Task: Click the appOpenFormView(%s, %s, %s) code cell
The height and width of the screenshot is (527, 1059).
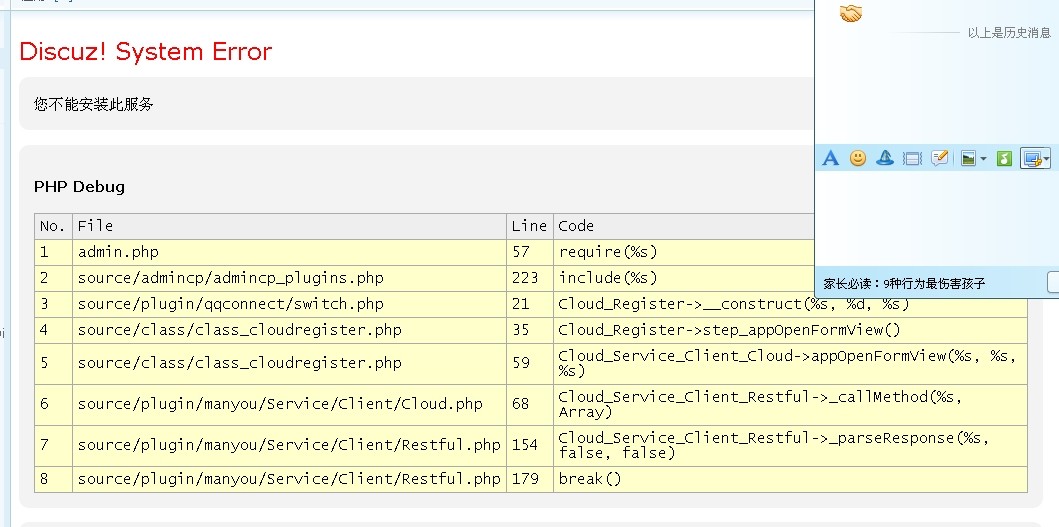Action: (x=790, y=363)
